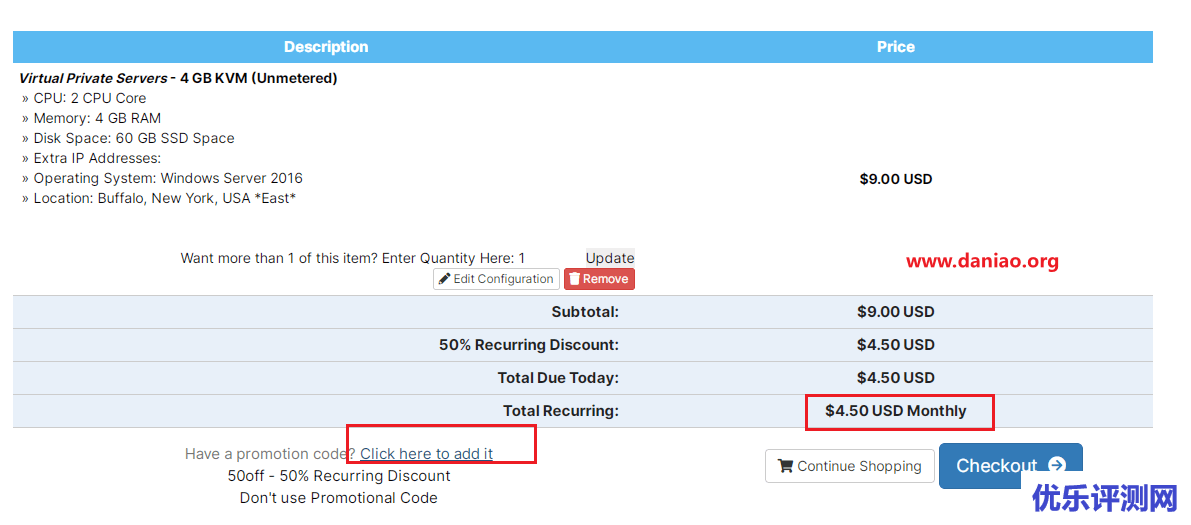Click the quantity field showing 1
This screenshot has width=1191, height=525.
521,258
